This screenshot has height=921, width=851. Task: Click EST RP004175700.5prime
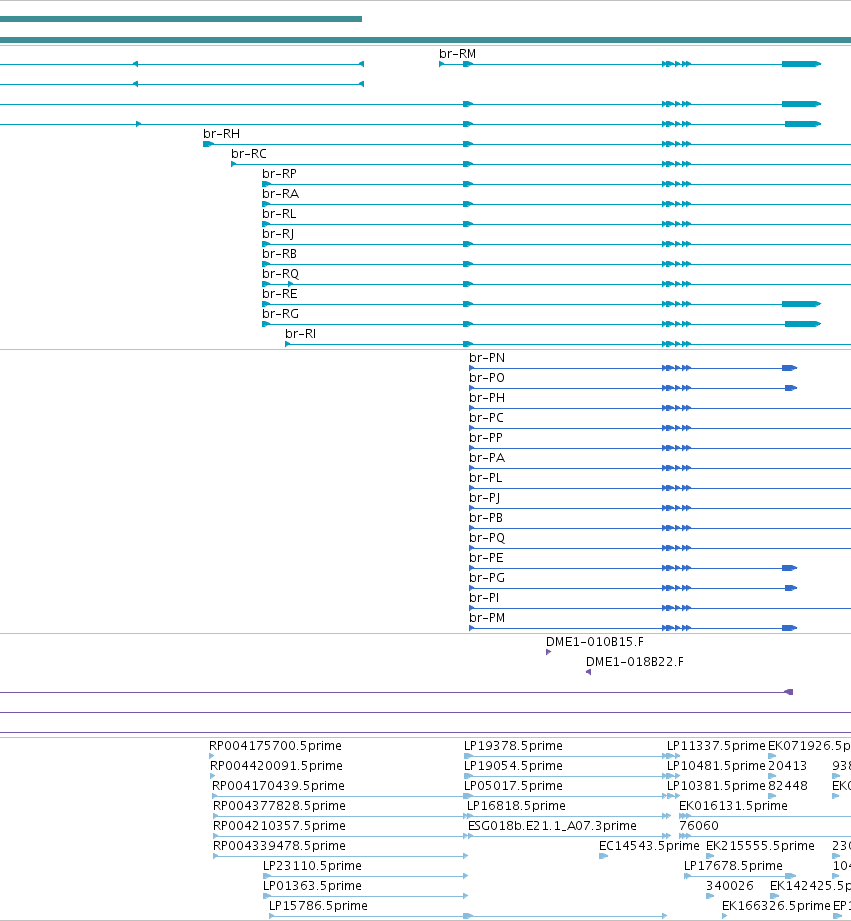click(x=275, y=746)
